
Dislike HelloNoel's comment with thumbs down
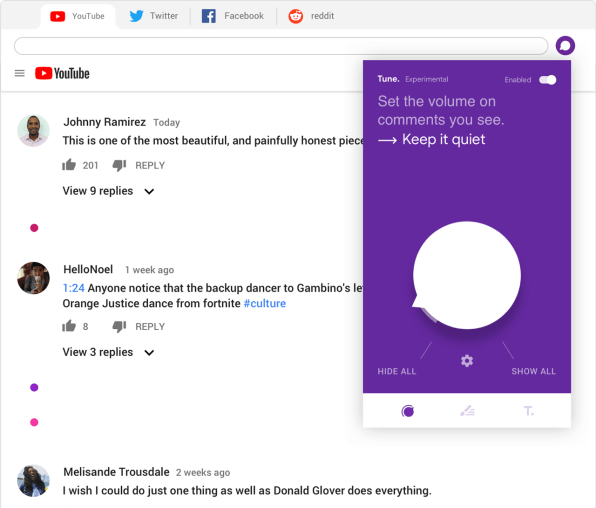(119, 326)
